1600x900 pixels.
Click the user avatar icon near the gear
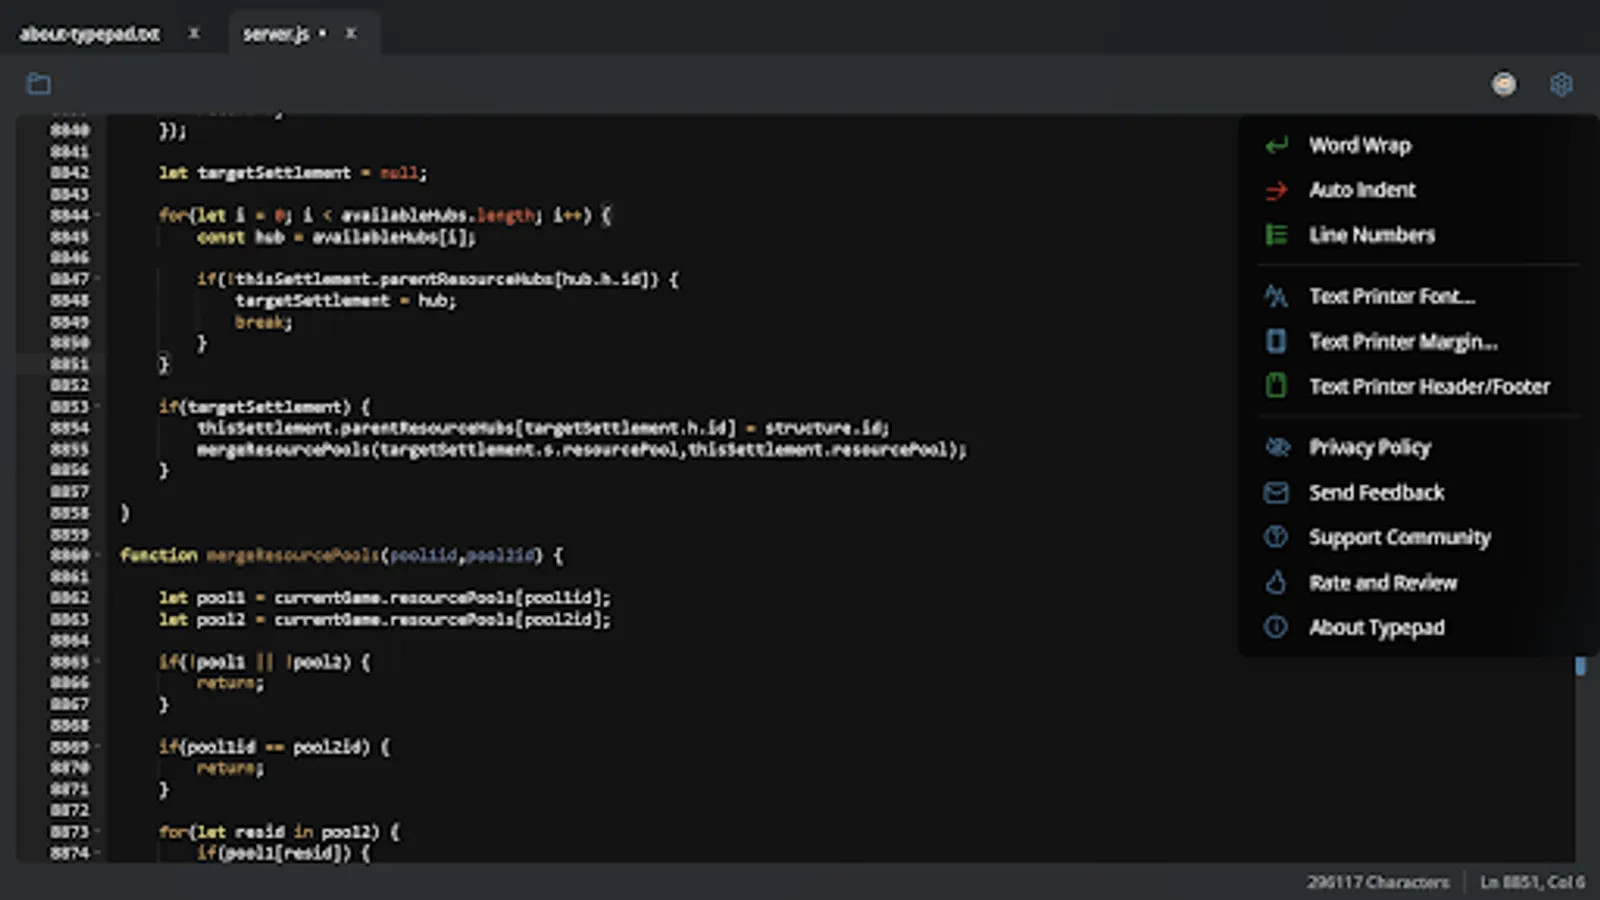1504,84
